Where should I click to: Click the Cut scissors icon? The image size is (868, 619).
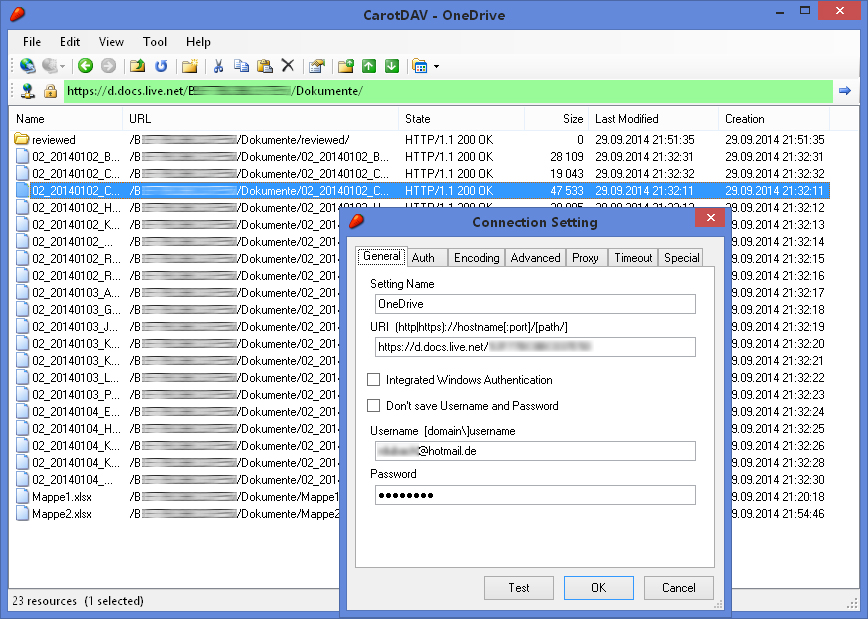[219, 66]
